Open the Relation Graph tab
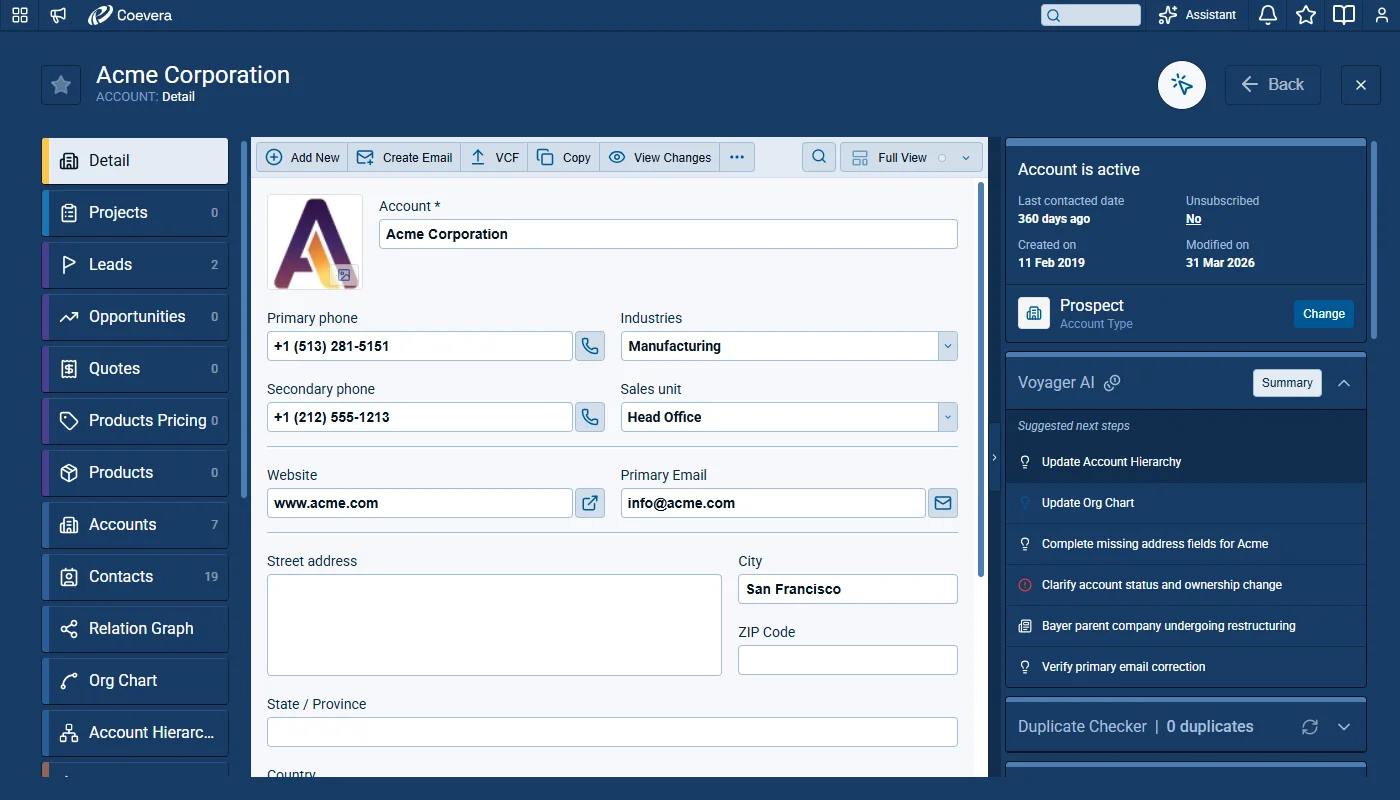 [135, 629]
